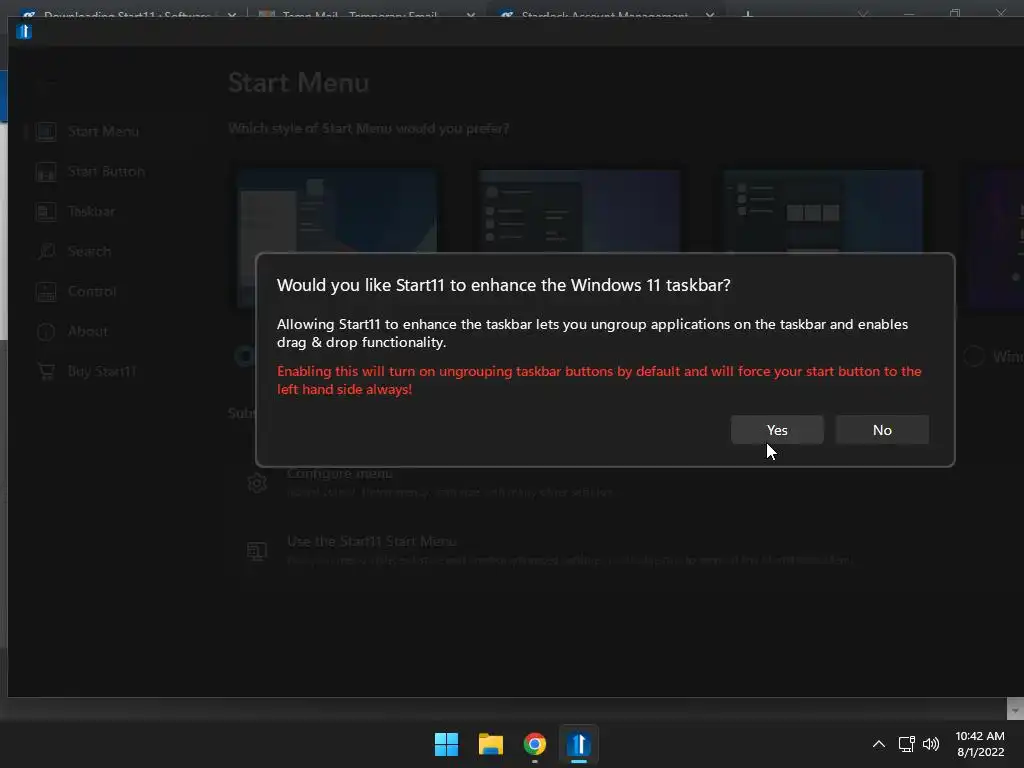This screenshot has width=1024, height=768.
Task: Click the Start Menu sidebar icon
Action: click(x=46, y=131)
